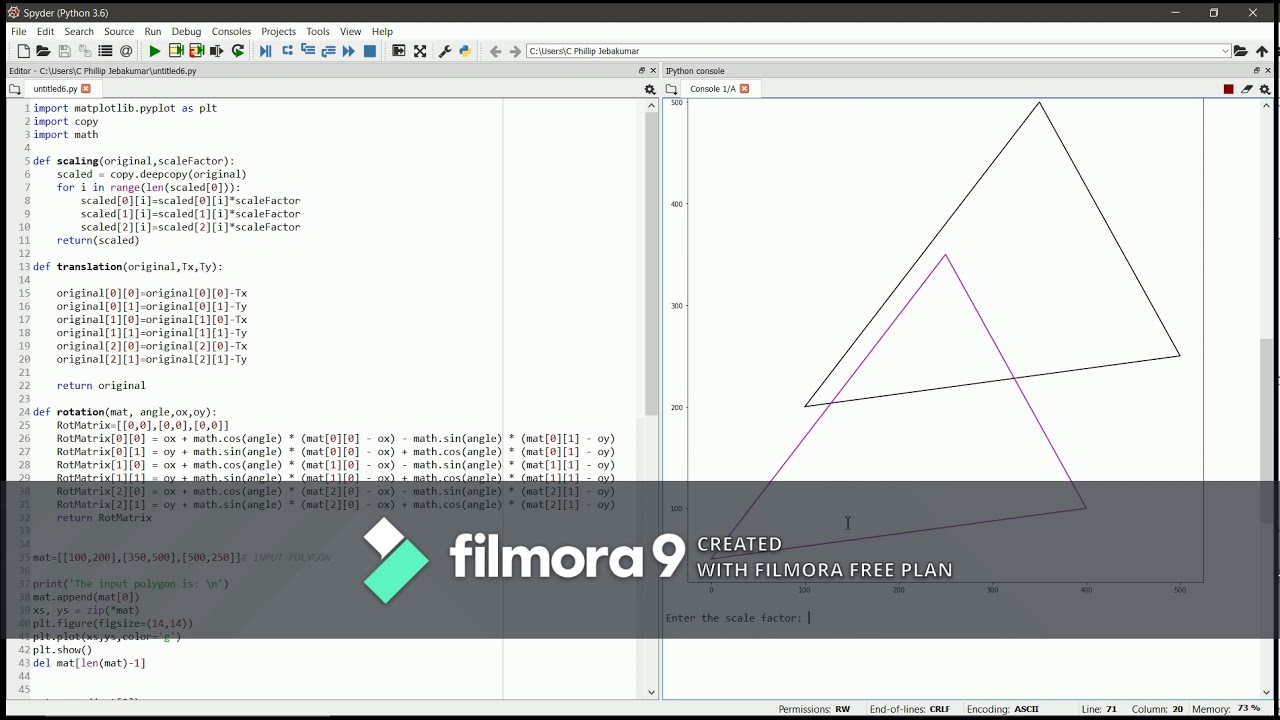Run current cell and advance icon

point(196,51)
